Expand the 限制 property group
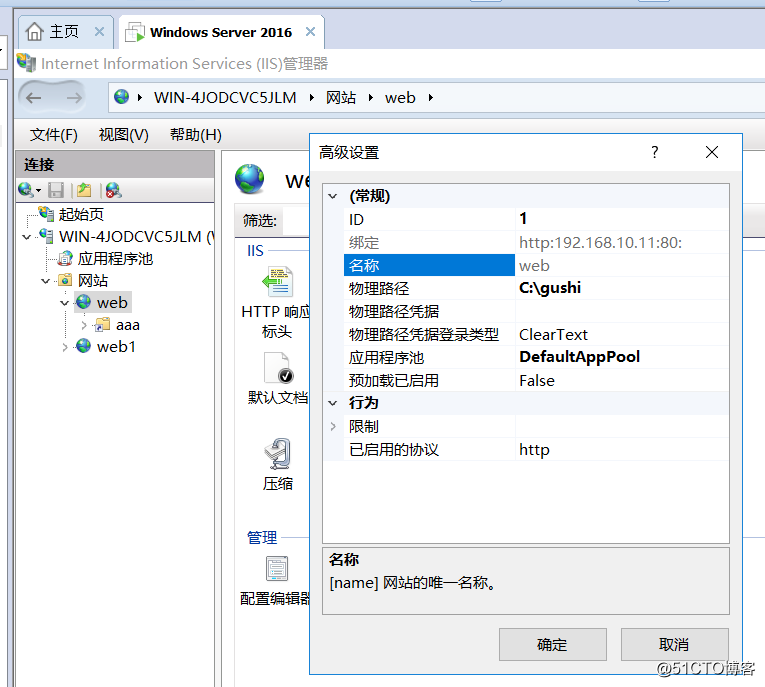The width and height of the screenshot is (765, 687). pos(333,426)
